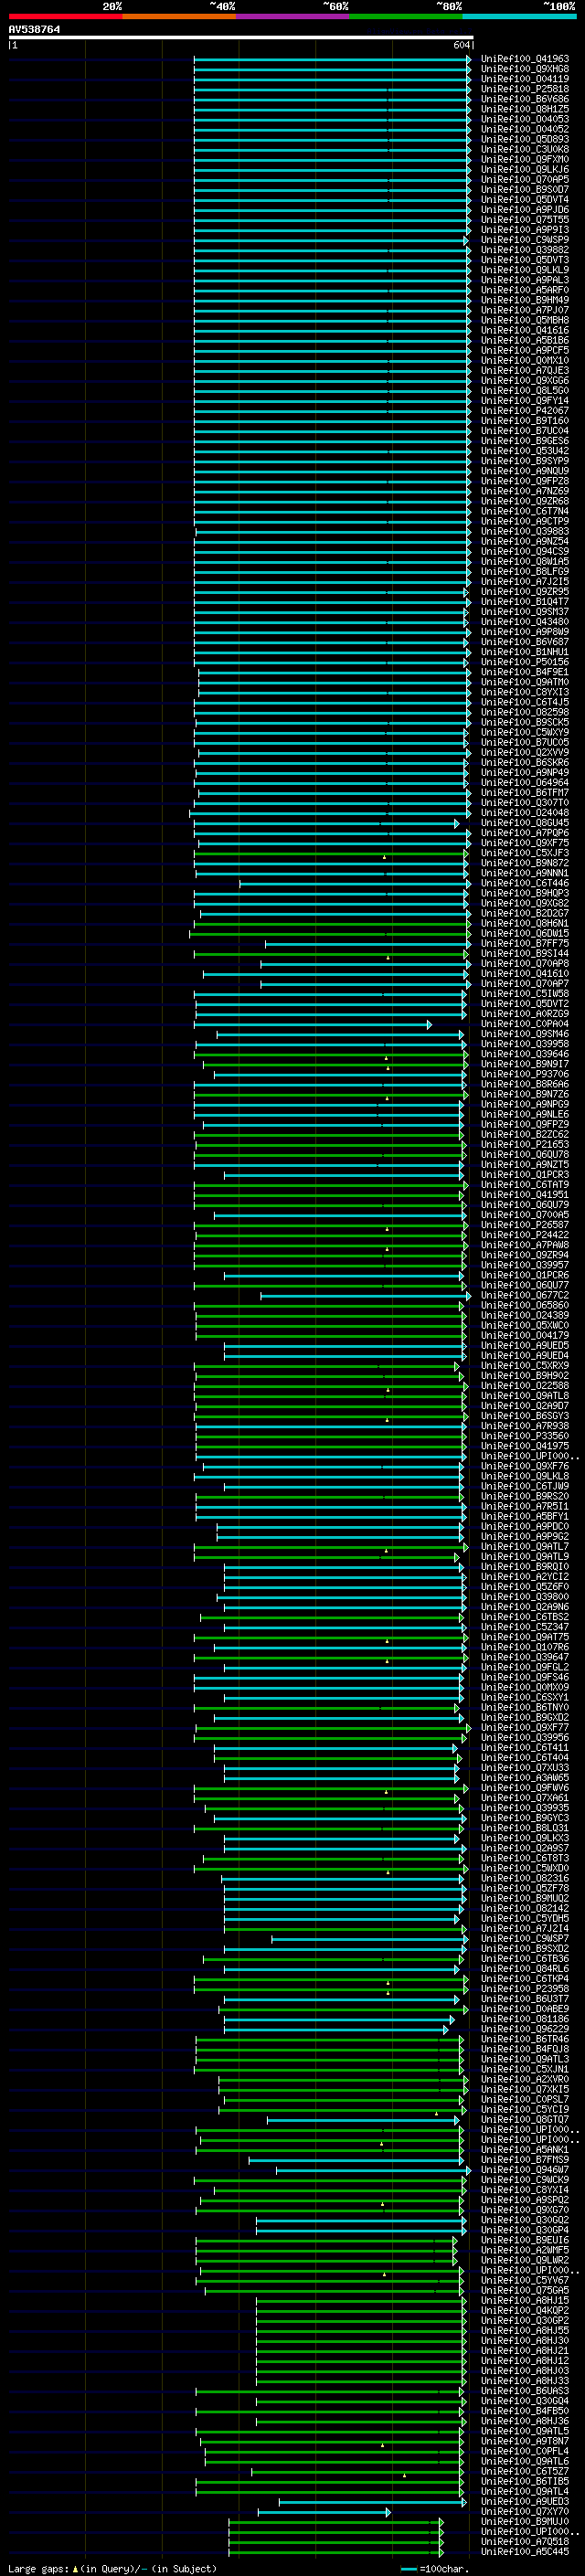Select the UniRef100_C6T446 hit label
The height and width of the screenshot is (2576, 585).
click(x=525, y=884)
